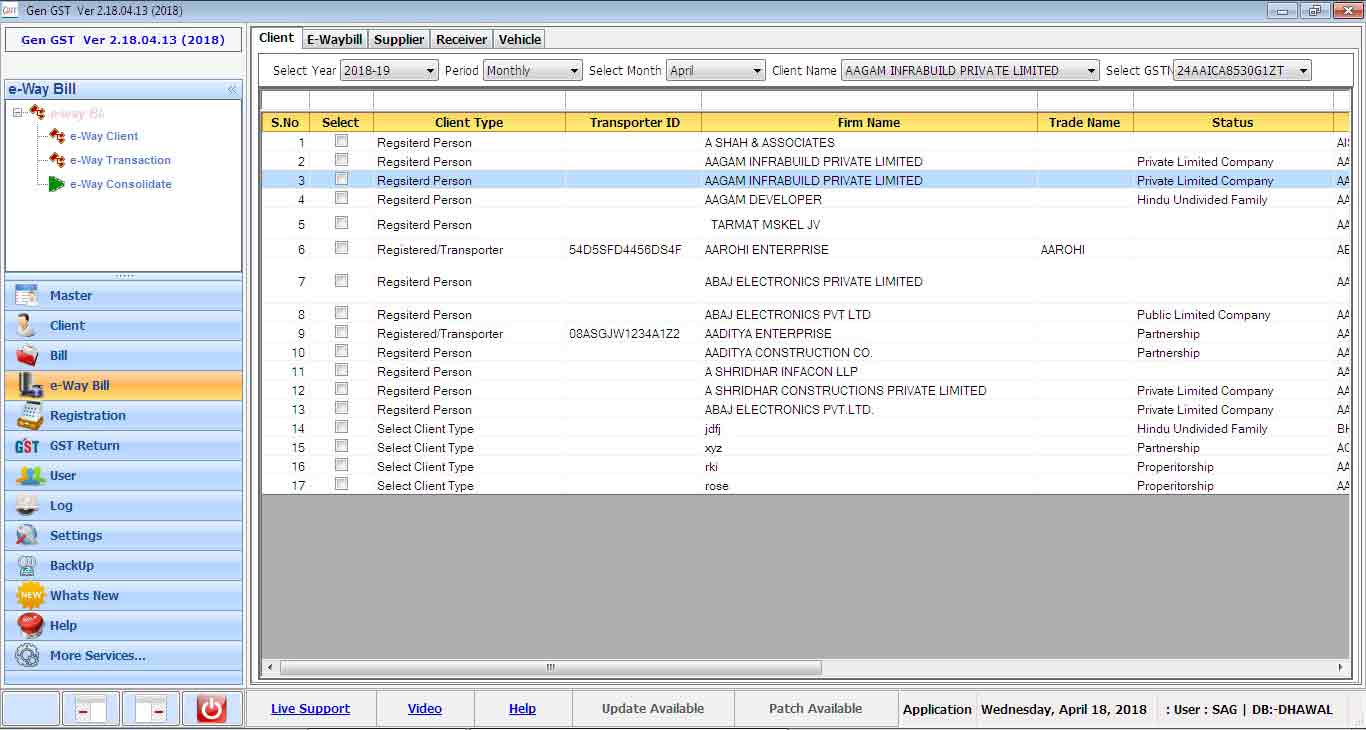The width and height of the screenshot is (1366, 730).
Task: Open Whats New badge icon
Action: [x=30, y=596]
